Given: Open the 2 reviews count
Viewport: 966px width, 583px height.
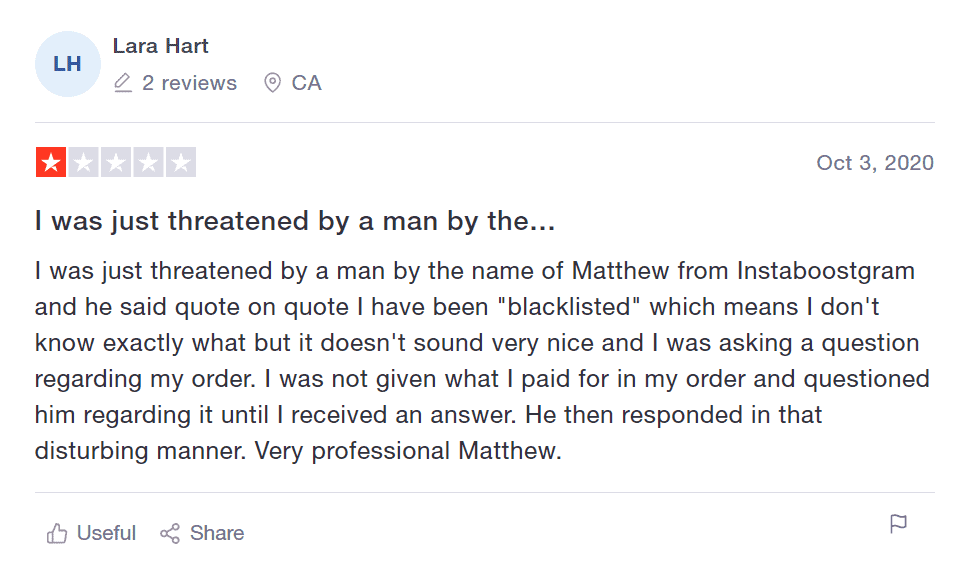Looking at the screenshot, I should [x=189, y=83].
